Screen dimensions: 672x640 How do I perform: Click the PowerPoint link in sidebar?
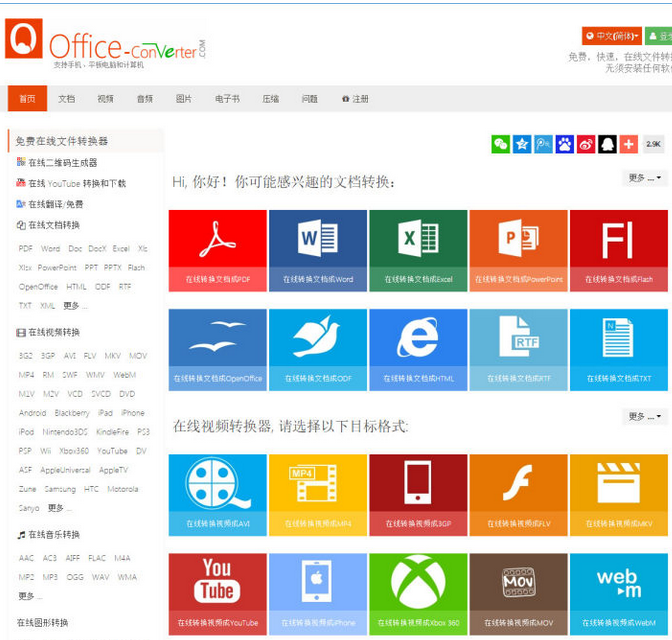(x=57, y=267)
